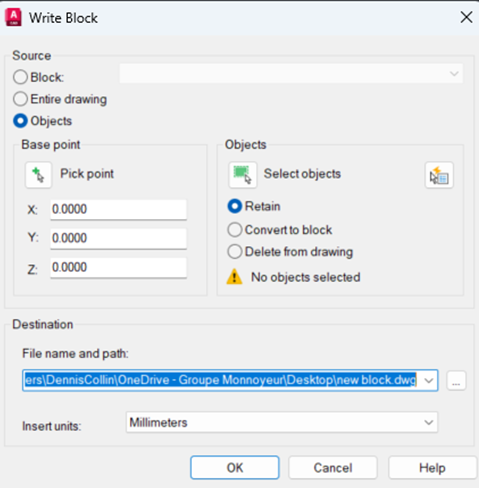Select the Retain option
This screenshot has height=488, width=479.
(x=235, y=206)
